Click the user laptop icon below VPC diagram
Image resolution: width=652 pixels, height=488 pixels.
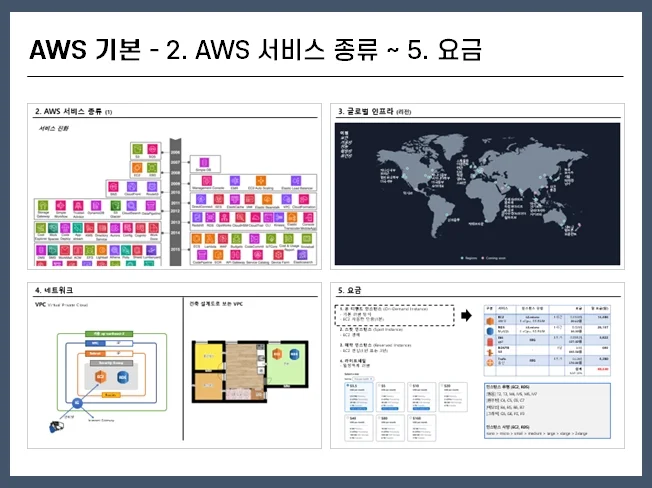[x=57, y=426]
